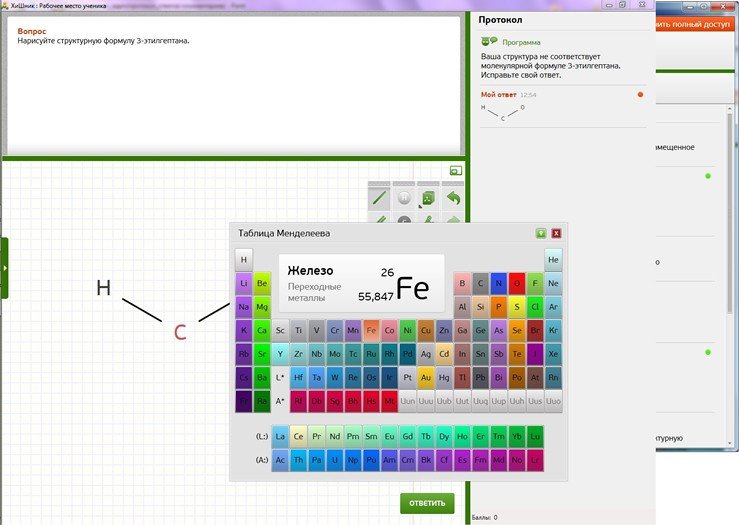The height and width of the screenshot is (525, 739).
Task: Choose the blue nitrogen N cell
Action: tap(499, 283)
